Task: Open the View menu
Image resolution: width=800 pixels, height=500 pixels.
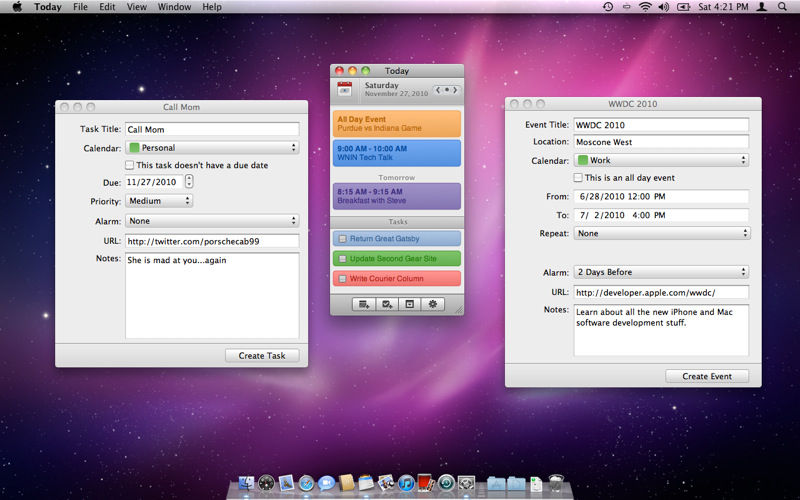Action: 136,7
